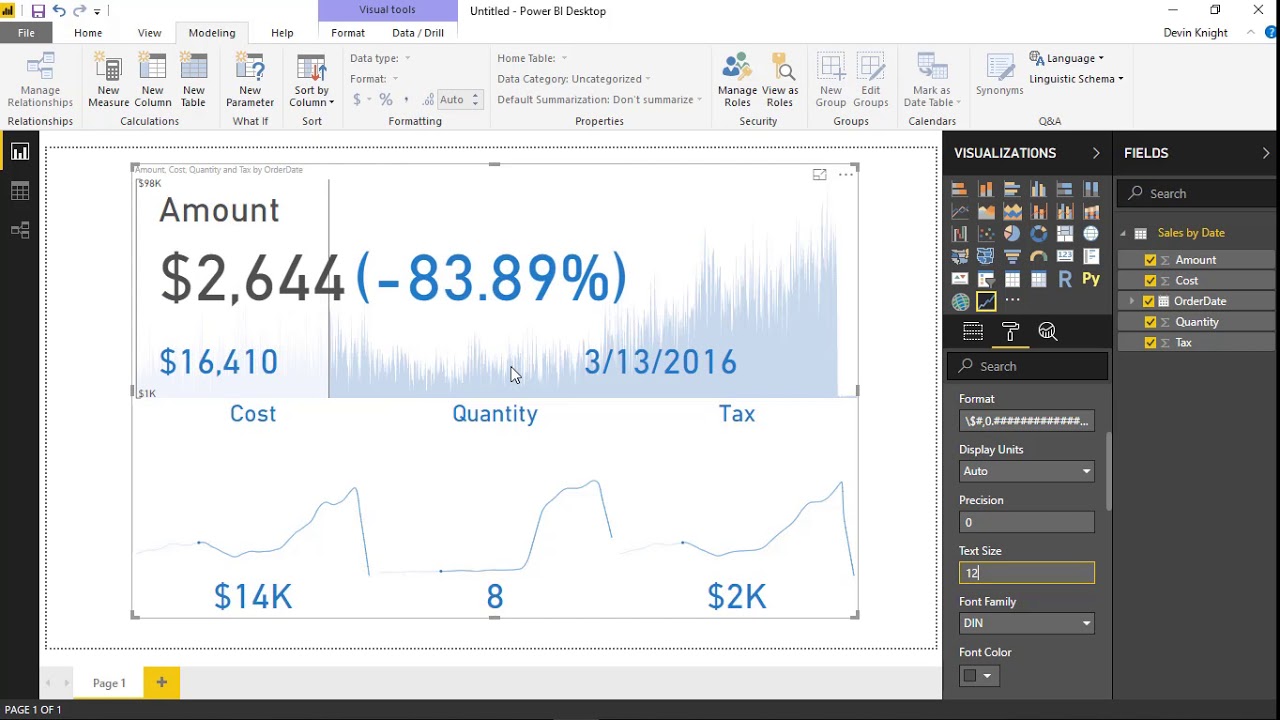Turn on focus mode for the visual

point(820,175)
